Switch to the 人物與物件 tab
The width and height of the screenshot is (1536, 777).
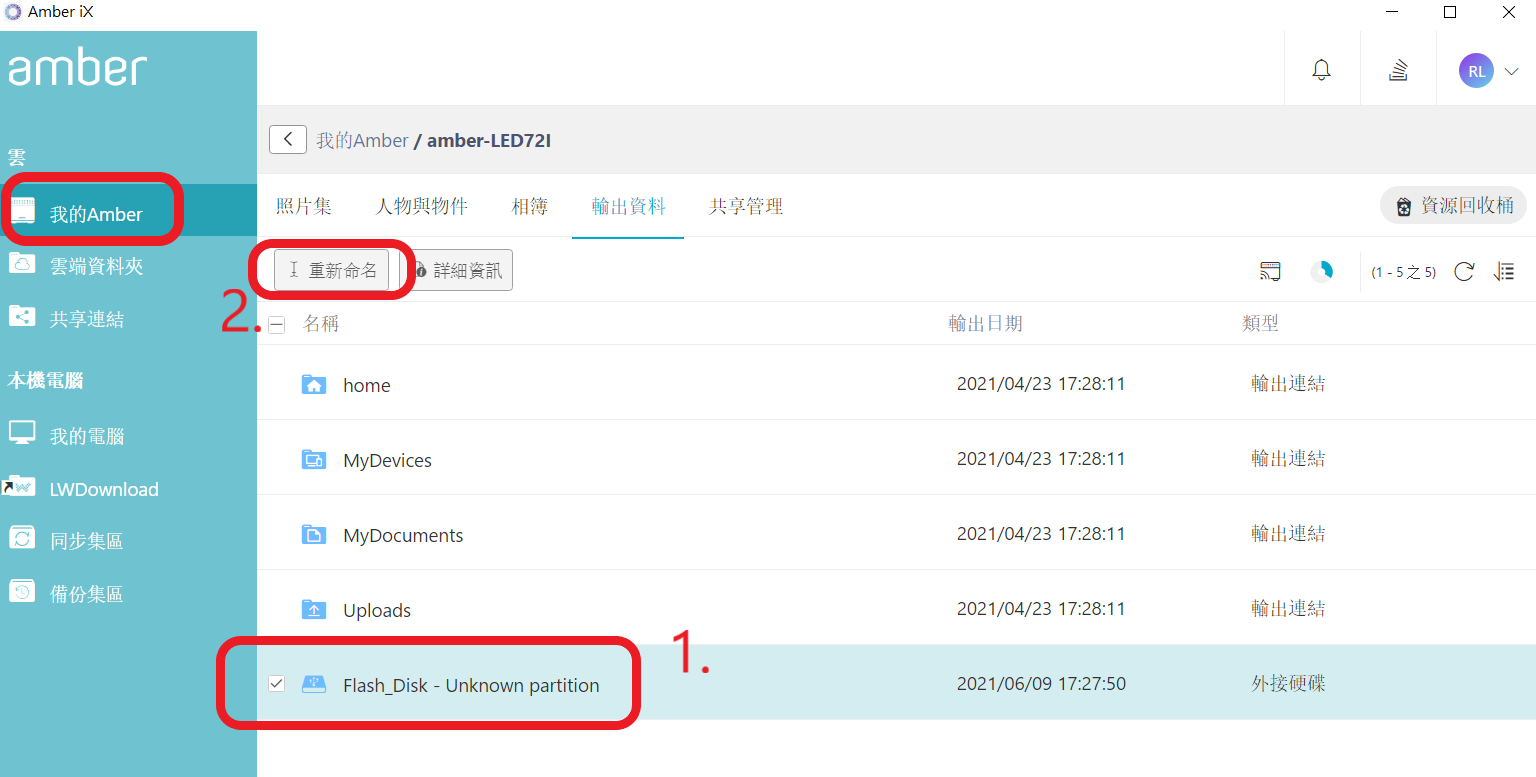point(421,206)
